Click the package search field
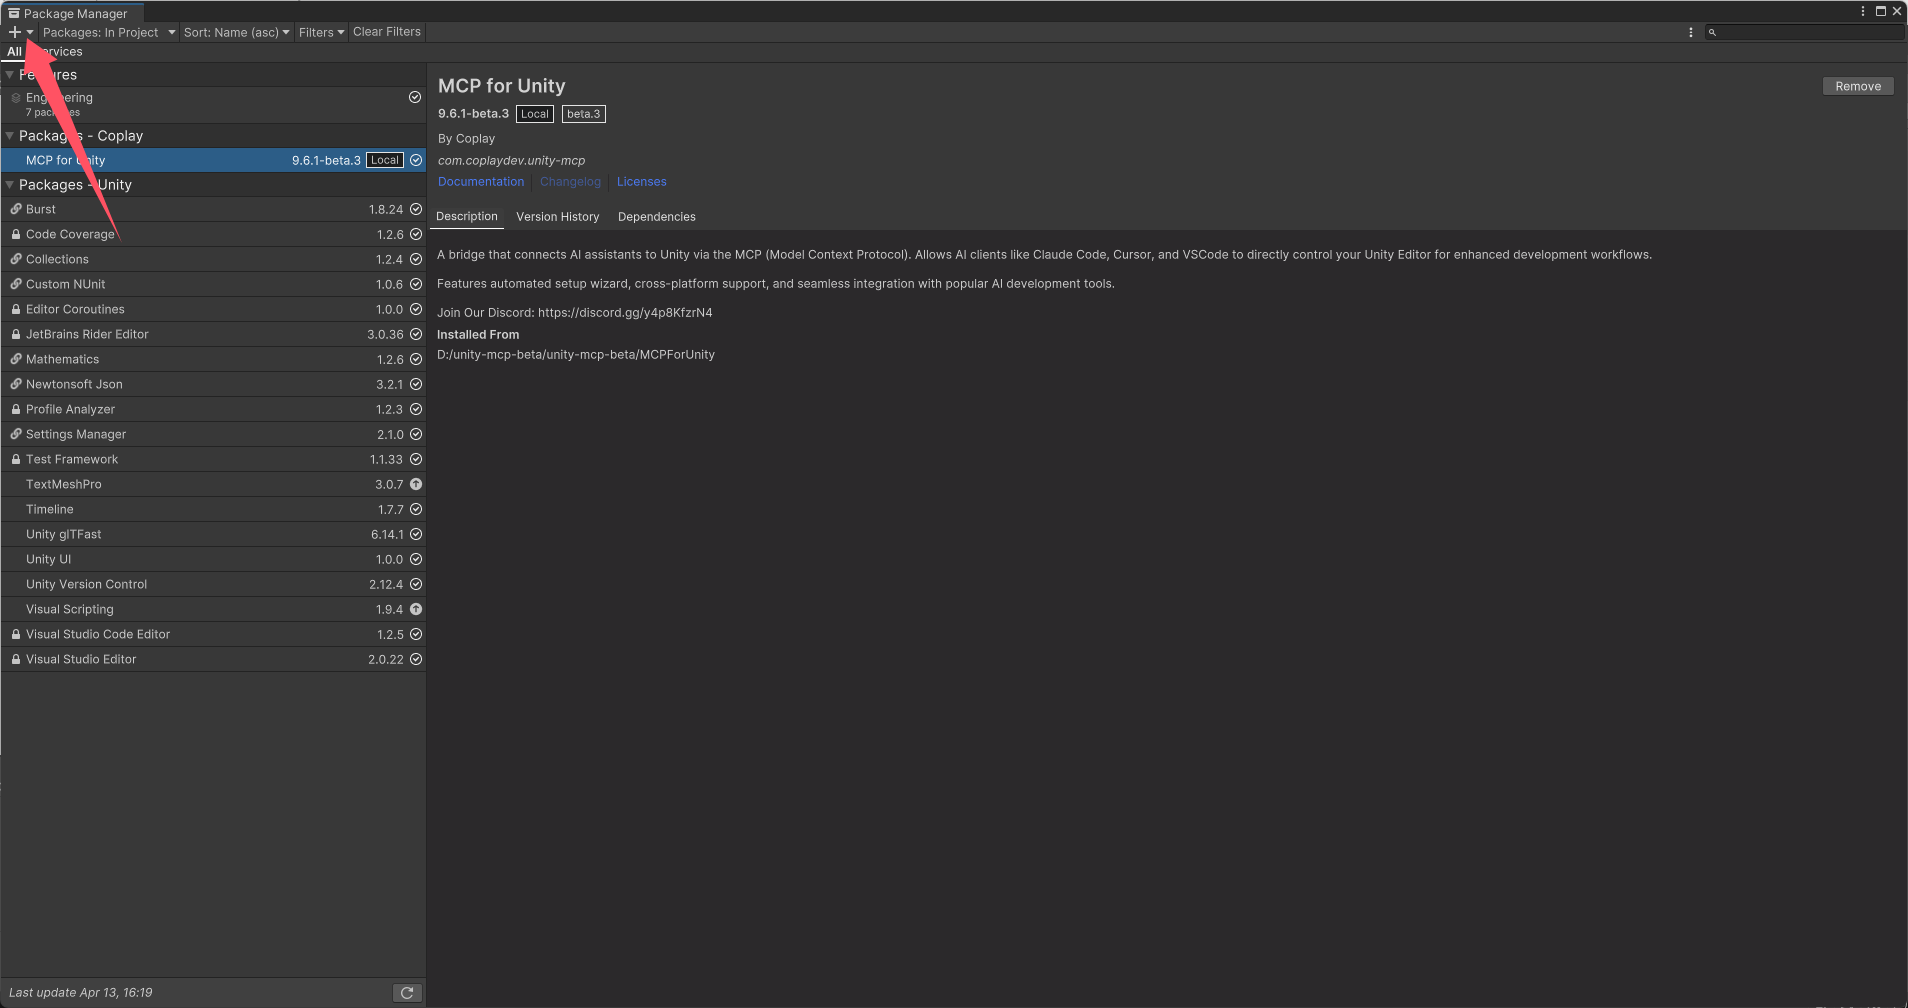 (1804, 32)
